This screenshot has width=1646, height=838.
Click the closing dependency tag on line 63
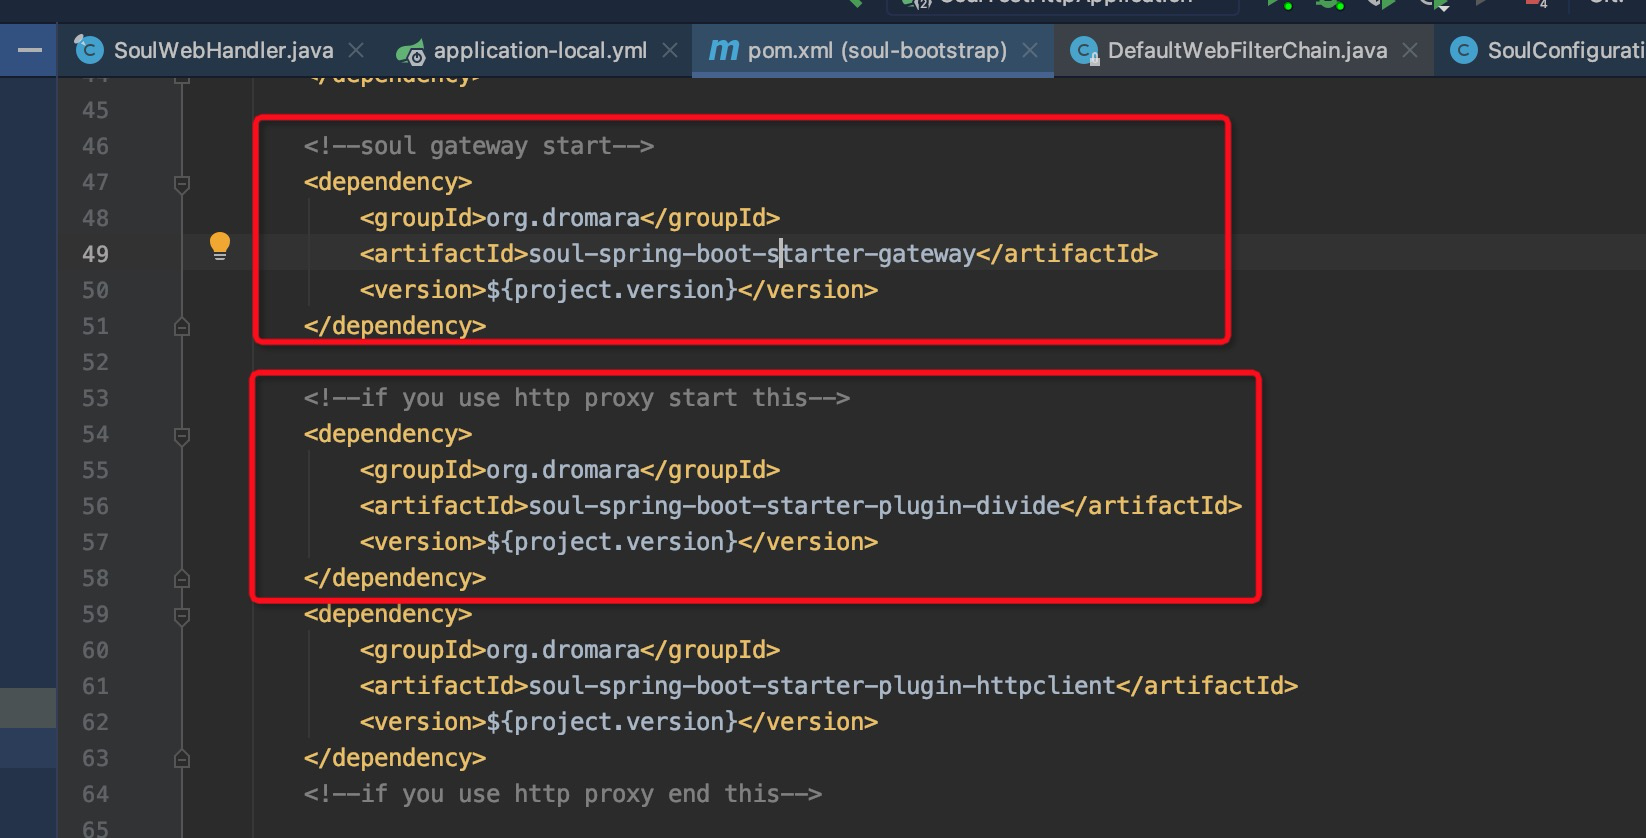click(x=395, y=758)
